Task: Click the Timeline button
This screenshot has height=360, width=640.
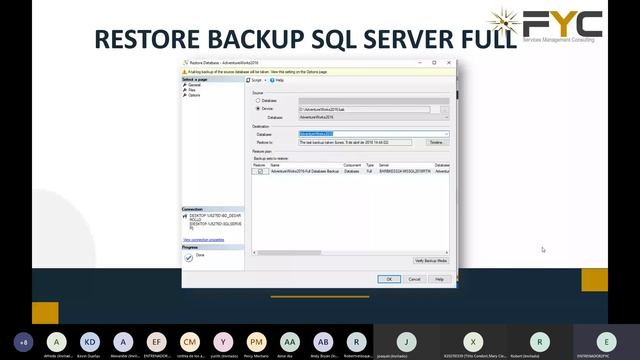Action: click(x=437, y=142)
